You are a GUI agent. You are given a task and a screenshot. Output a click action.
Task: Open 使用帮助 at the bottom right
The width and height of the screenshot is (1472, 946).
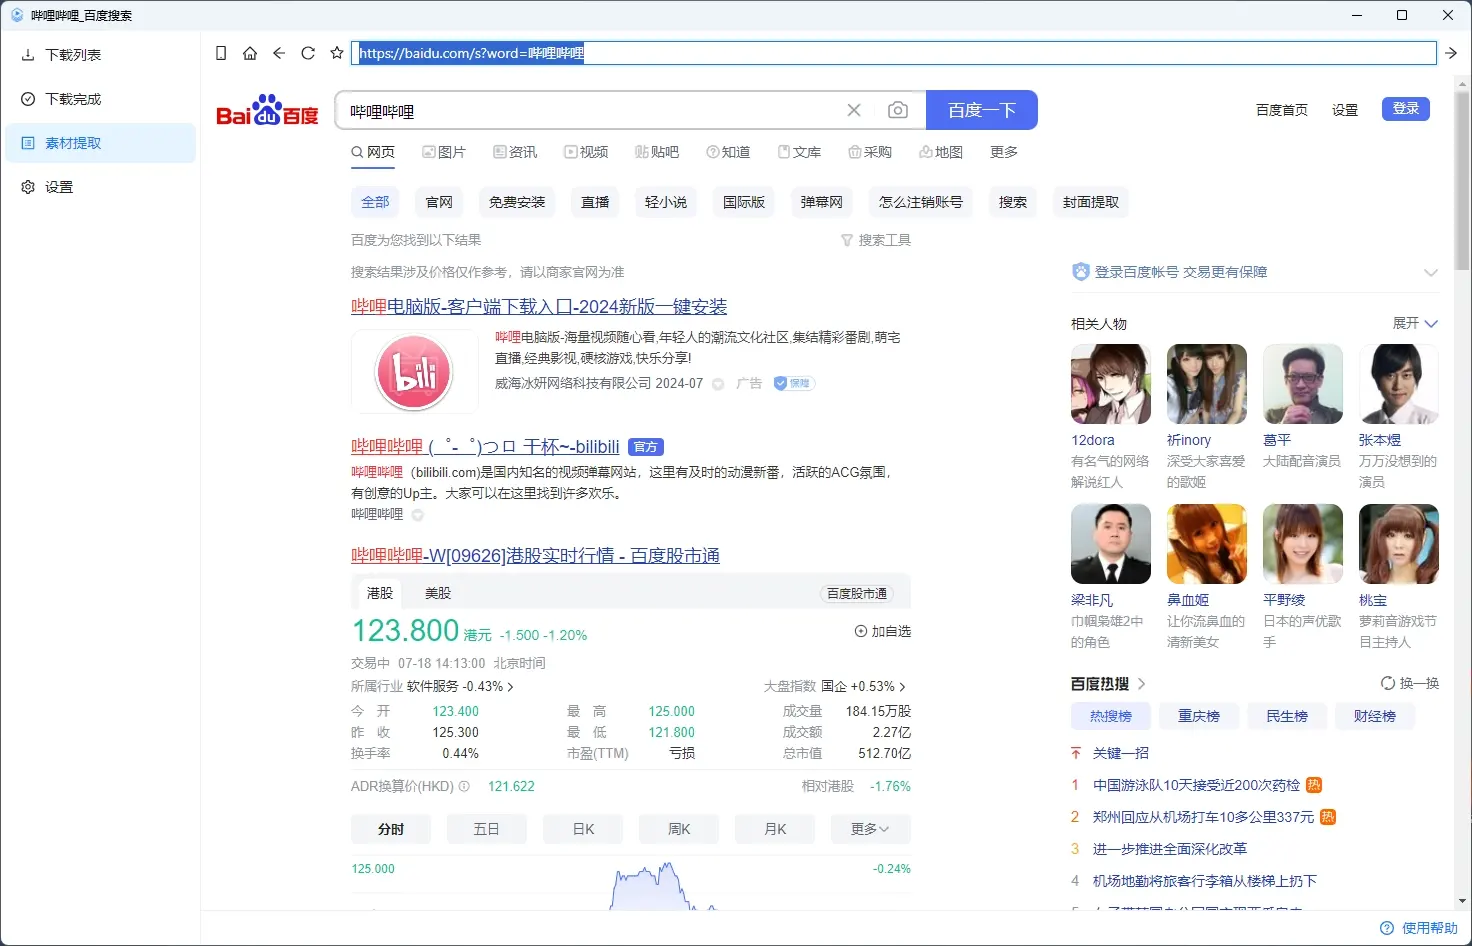[x=1420, y=928]
